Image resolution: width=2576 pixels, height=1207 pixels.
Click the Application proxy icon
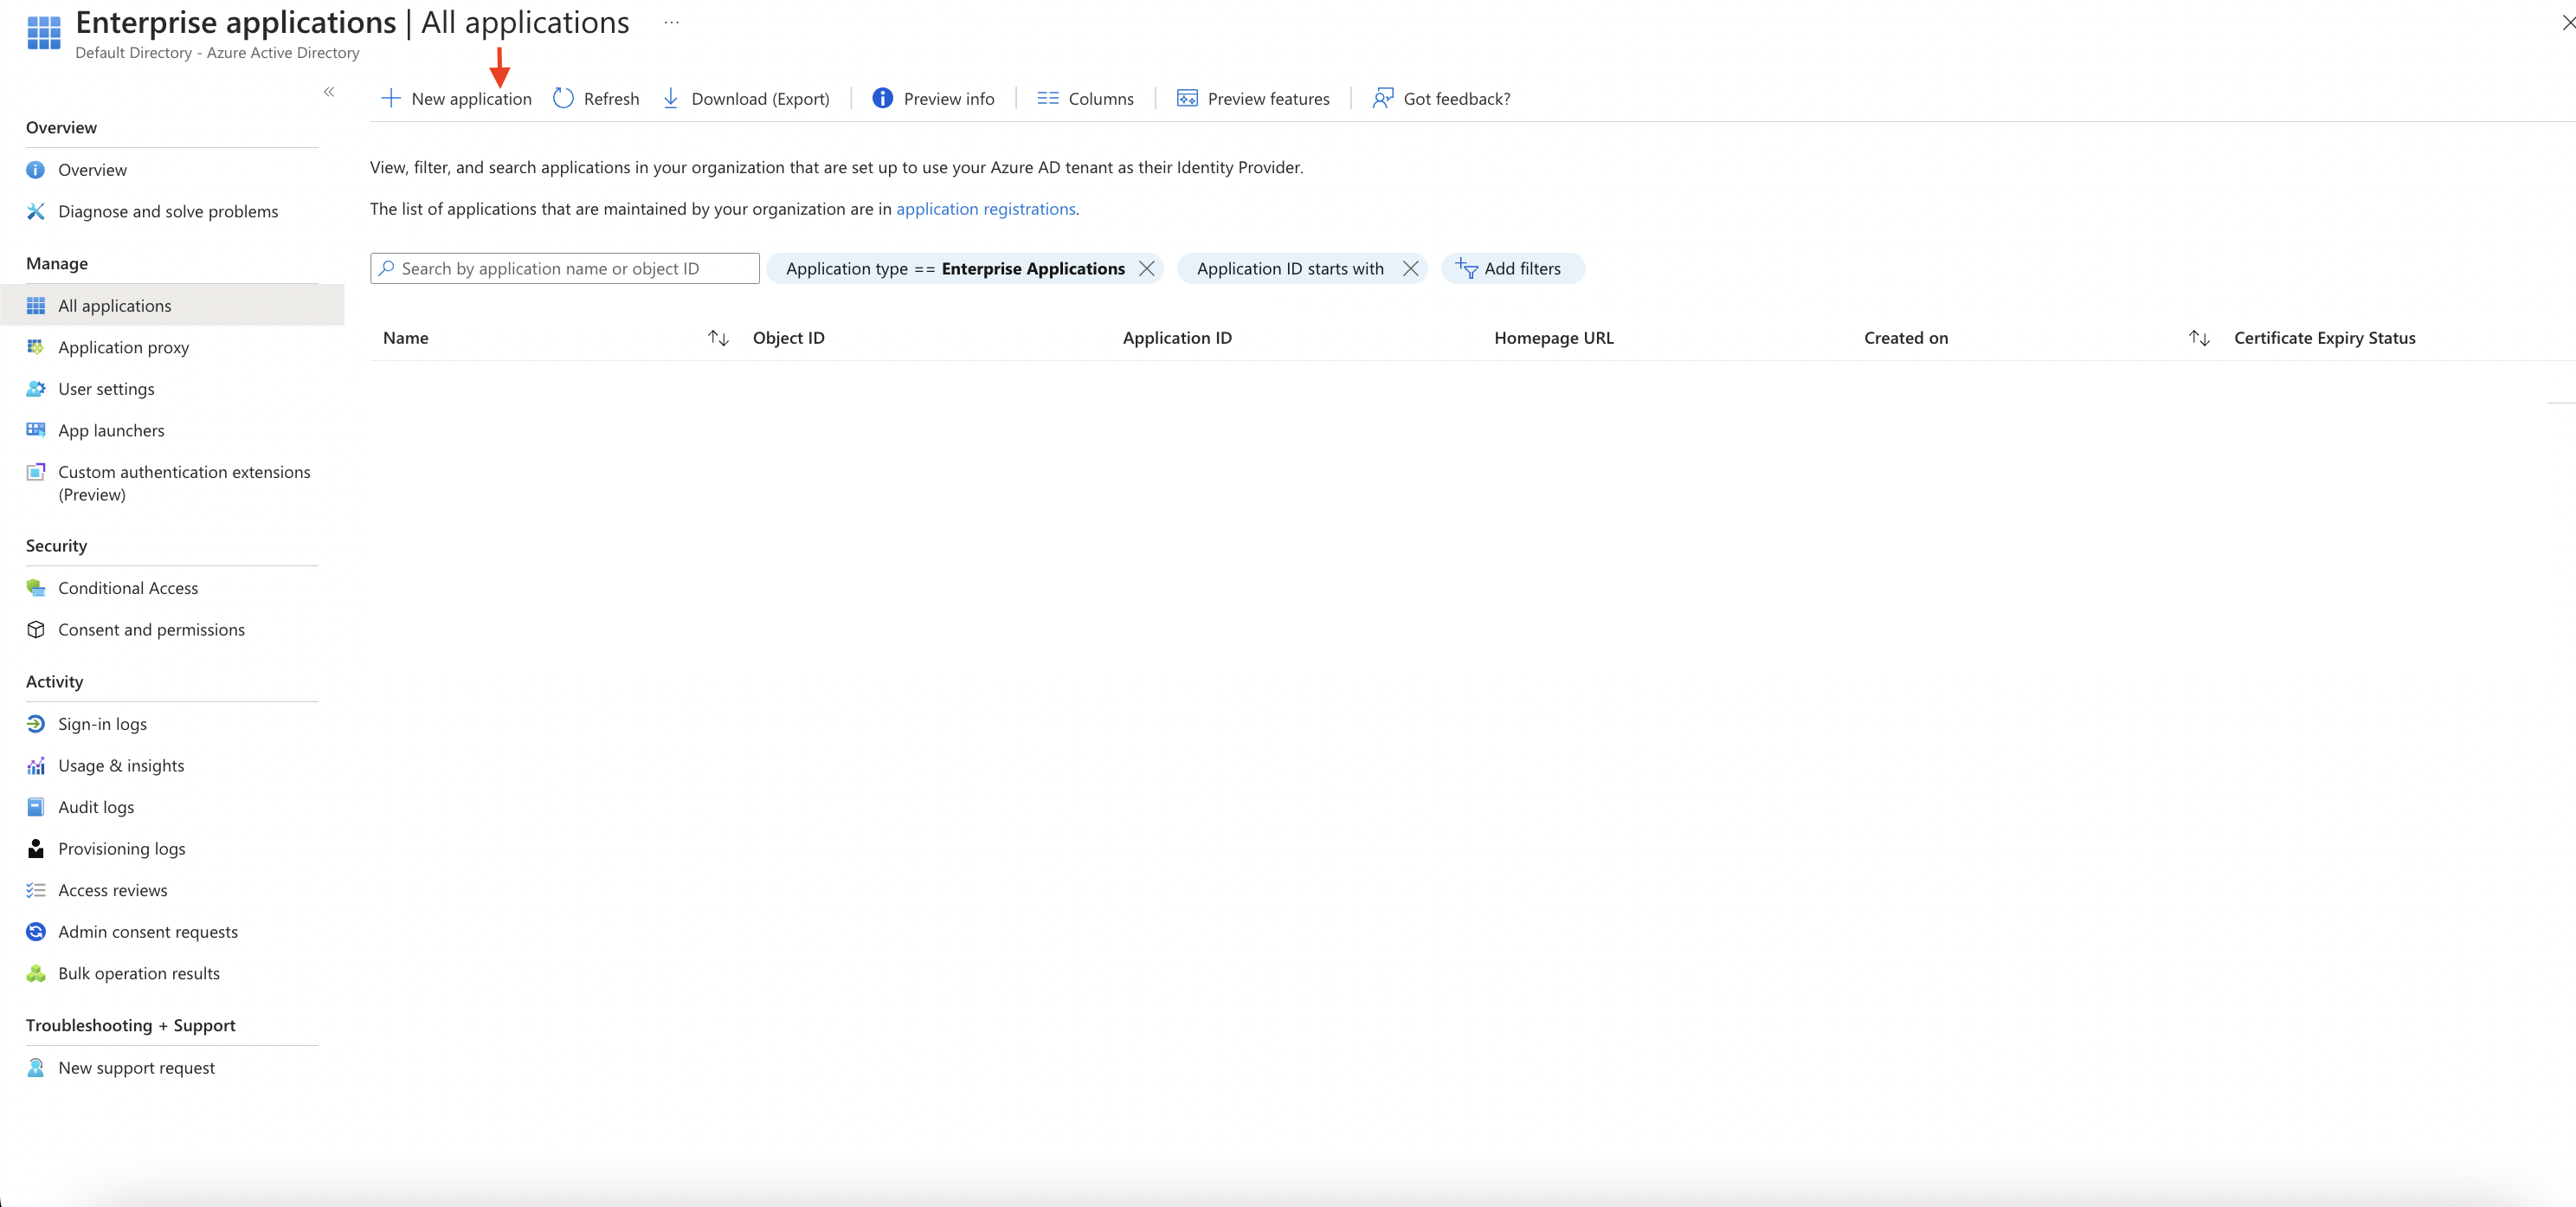[x=36, y=347]
